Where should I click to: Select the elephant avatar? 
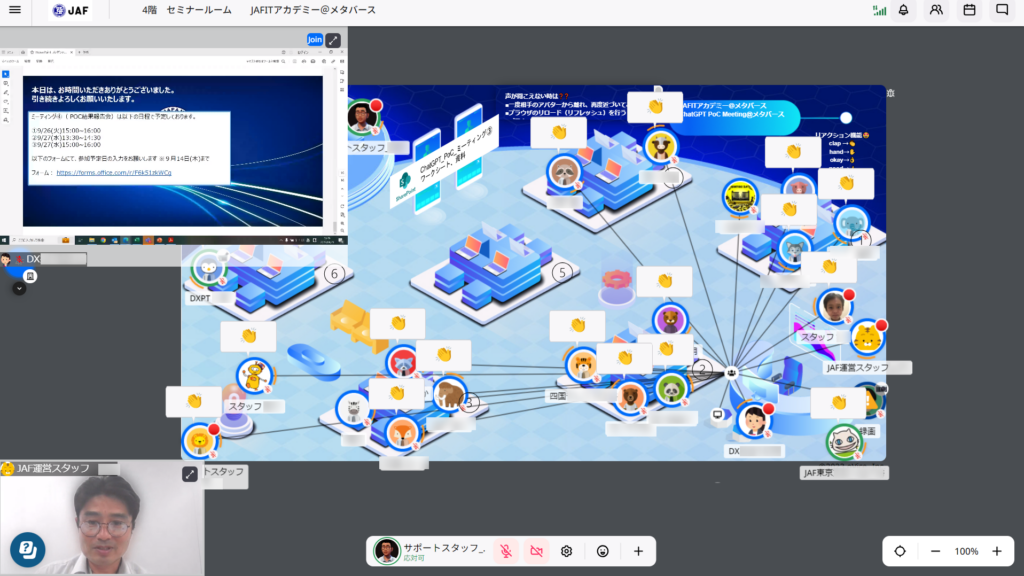pyautogui.click(x=852, y=223)
